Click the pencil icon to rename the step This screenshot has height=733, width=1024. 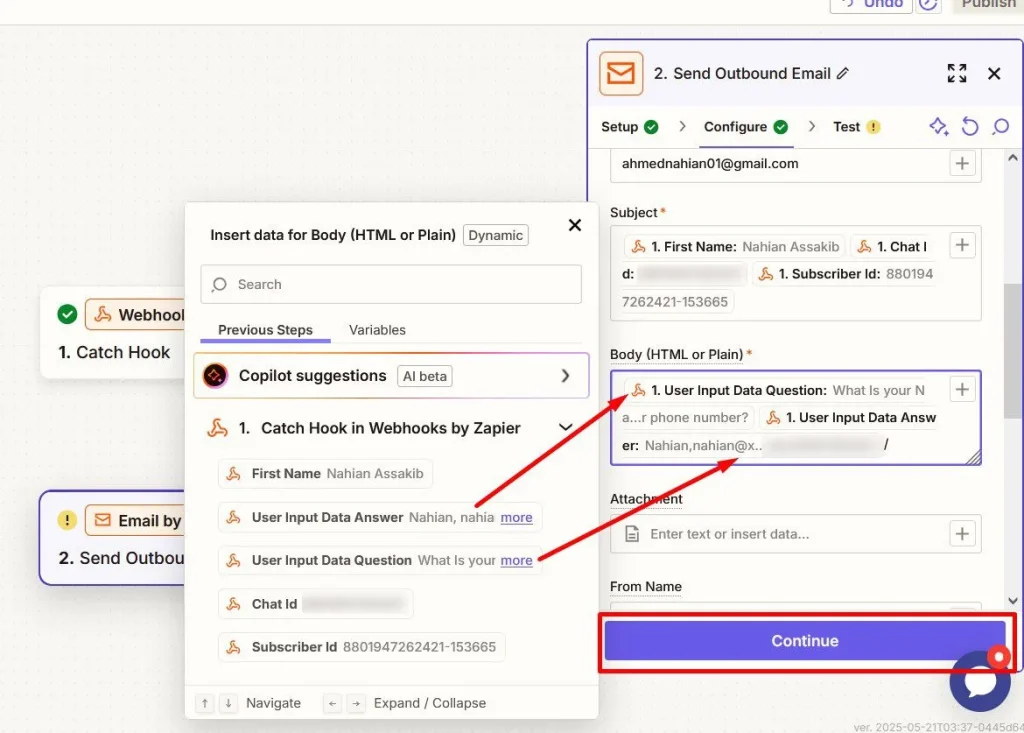point(843,73)
